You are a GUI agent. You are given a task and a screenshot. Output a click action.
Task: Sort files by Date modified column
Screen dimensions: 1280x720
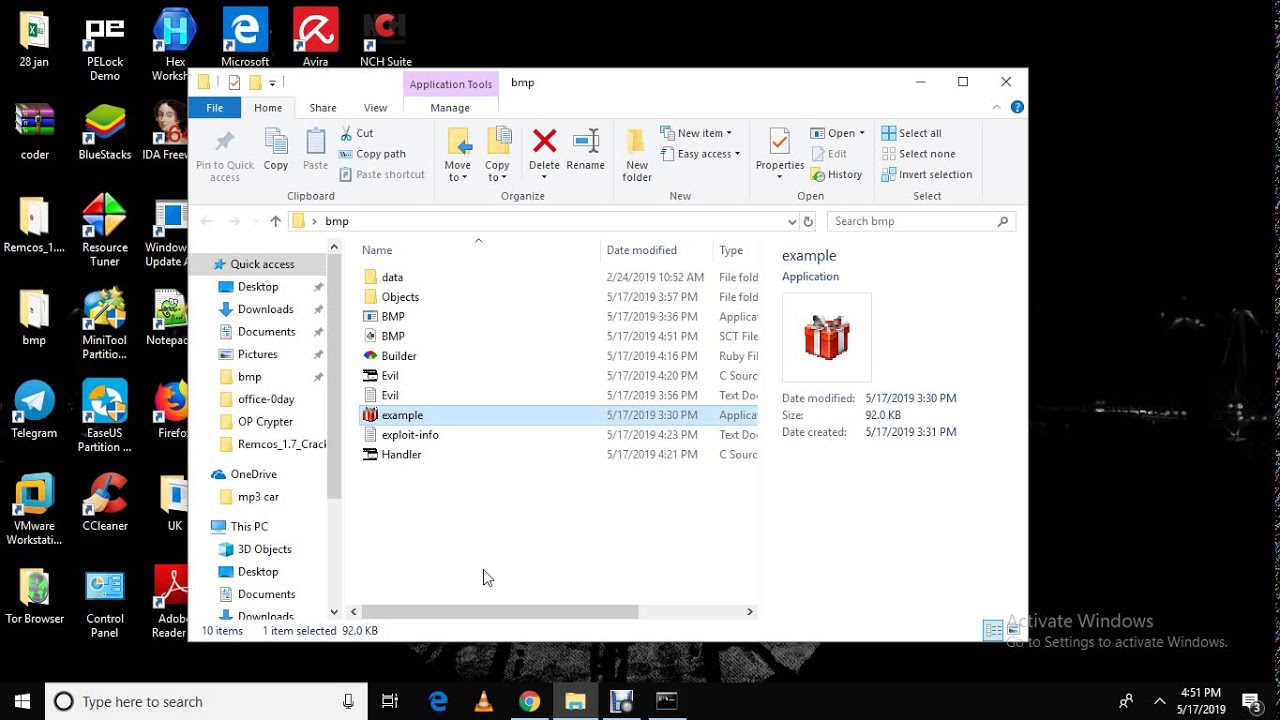[x=641, y=250]
